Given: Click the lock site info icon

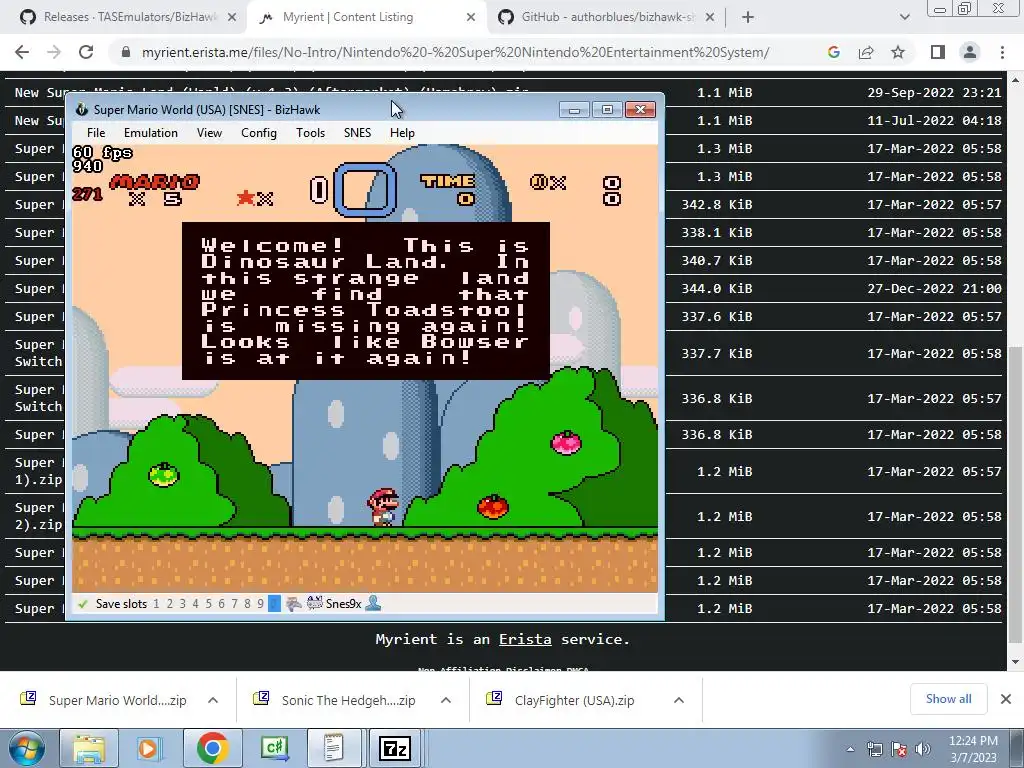Looking at the screenshot, I should tap(126, 52).
